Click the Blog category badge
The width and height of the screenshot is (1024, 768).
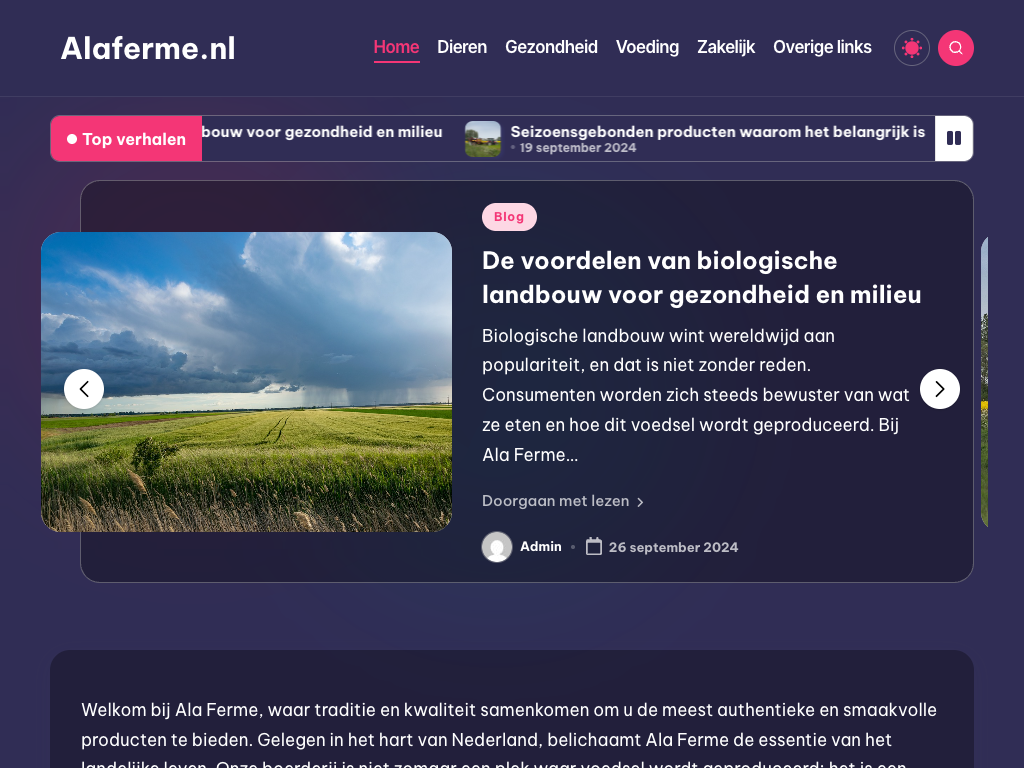pyautogui.click(x=509, y=217)
